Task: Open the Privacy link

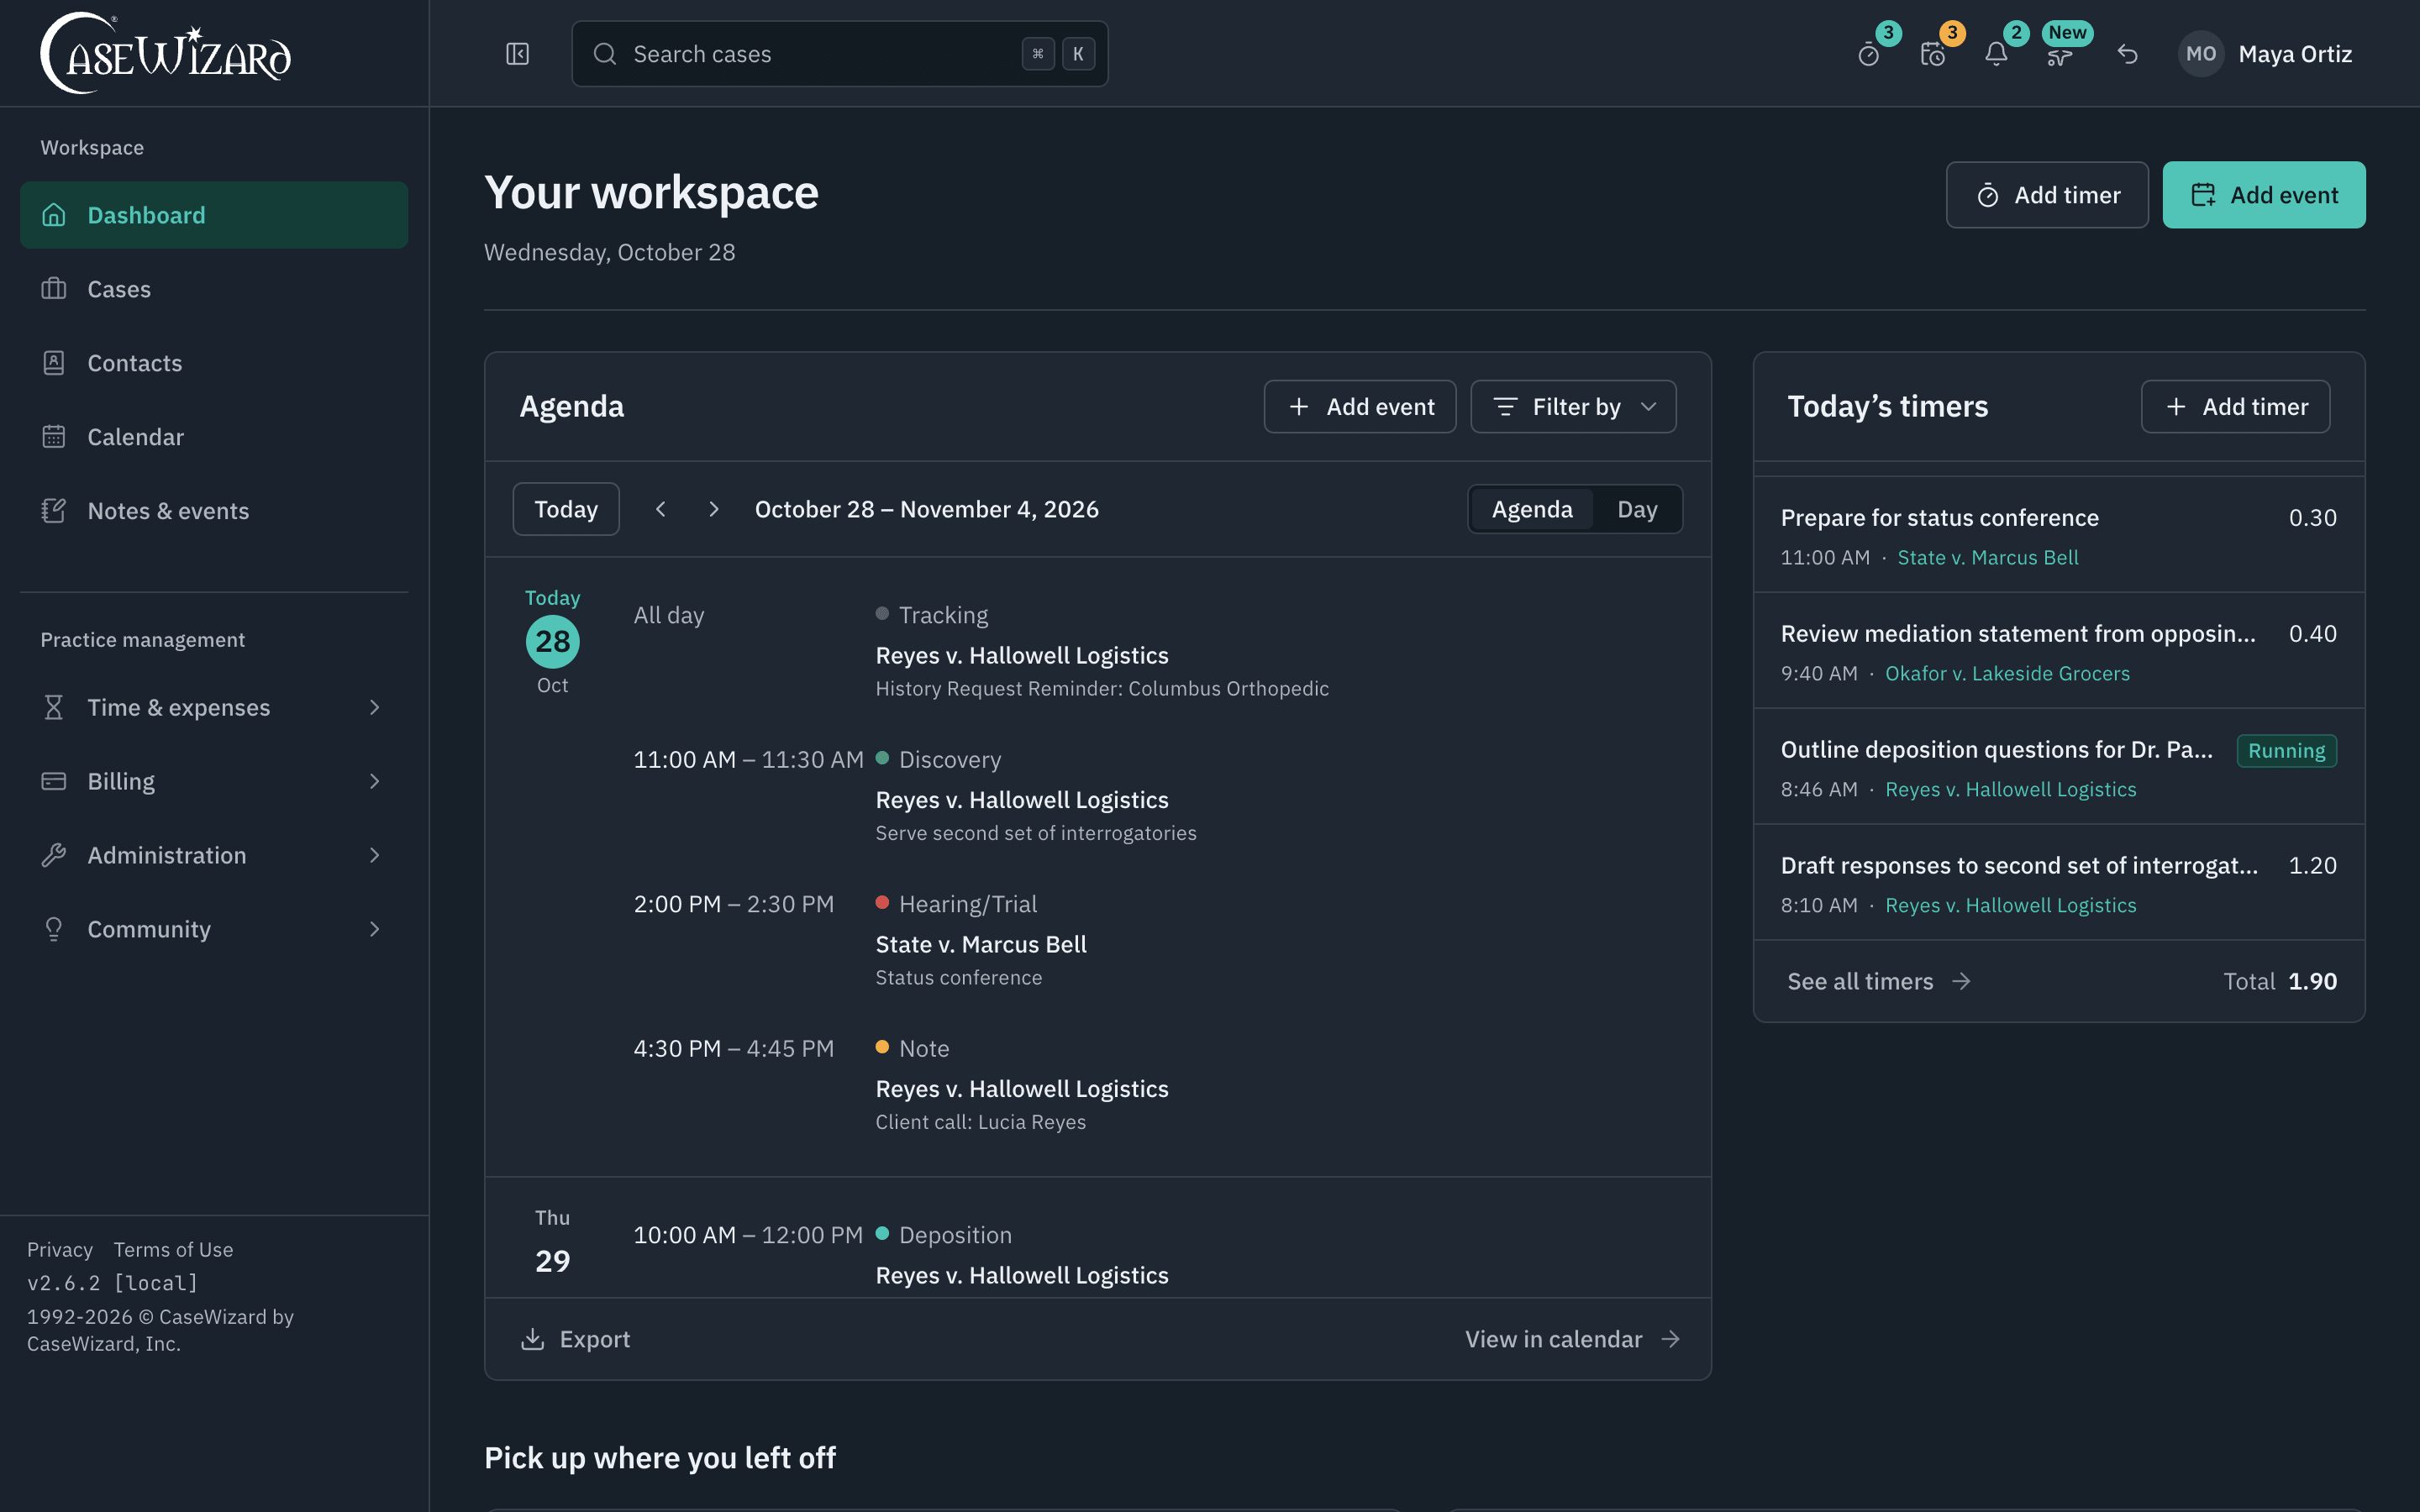Action: tap(60, 1249)
